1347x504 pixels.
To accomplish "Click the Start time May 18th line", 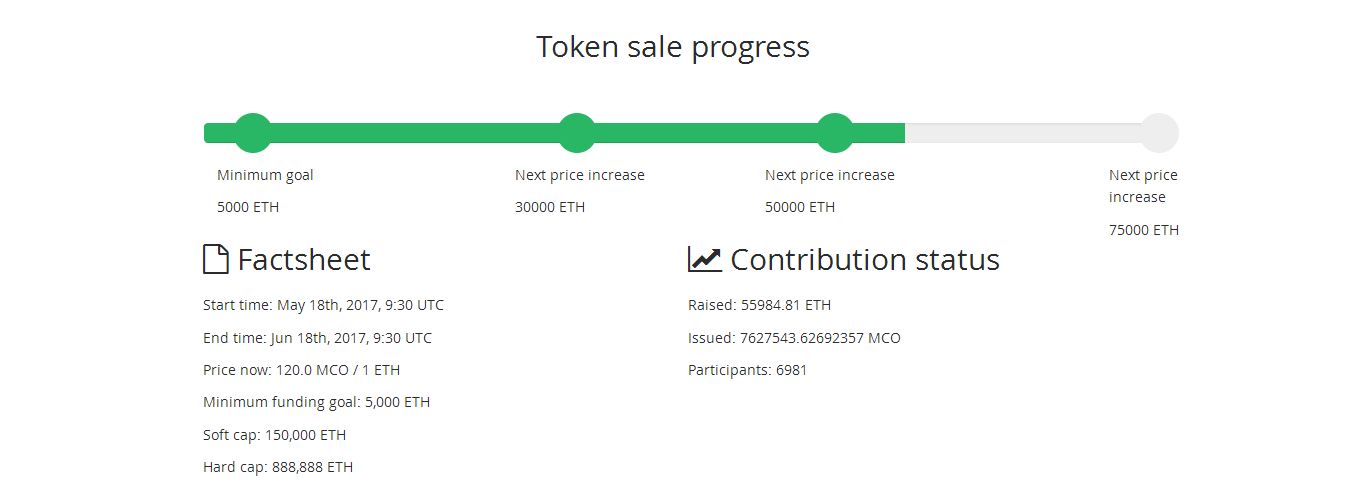I will [323, 305].
